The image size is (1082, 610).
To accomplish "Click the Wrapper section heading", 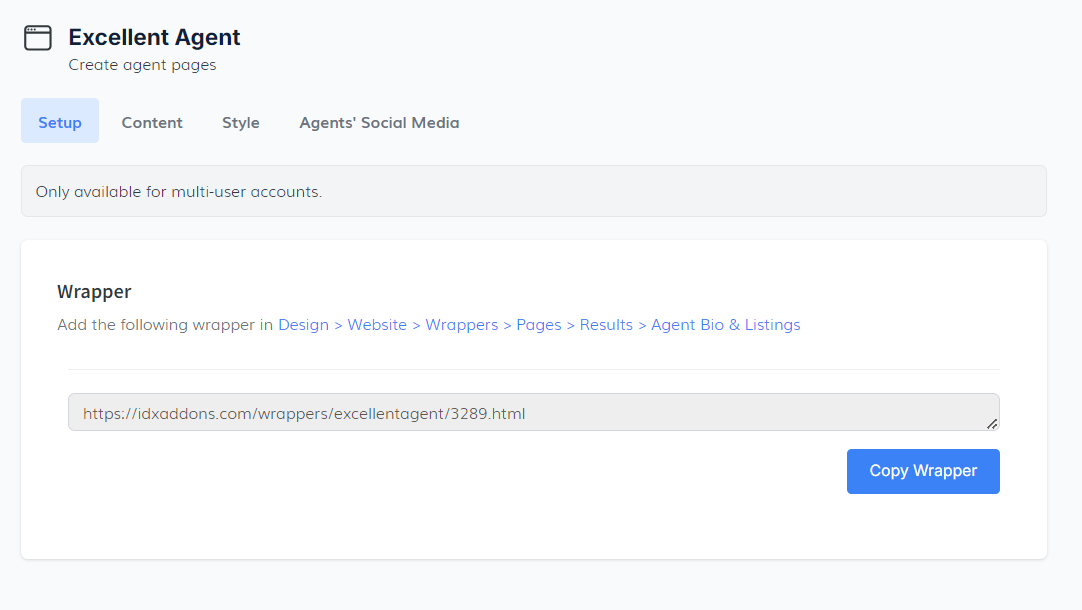I will click(x=95, y=292).
